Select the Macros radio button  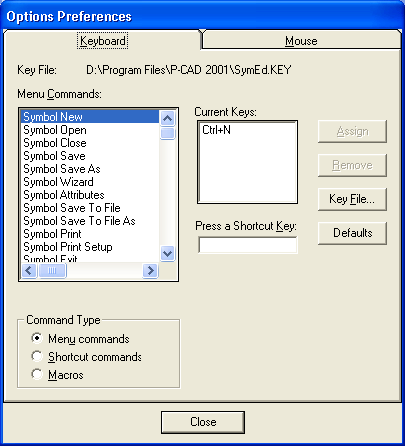tap(37, 374)
